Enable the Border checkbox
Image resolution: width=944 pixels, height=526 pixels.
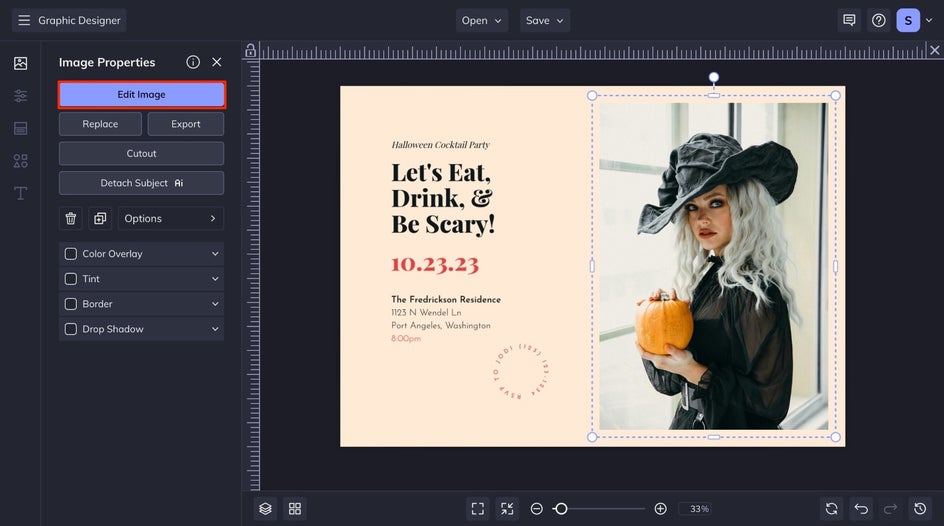[x=71, y=304]
